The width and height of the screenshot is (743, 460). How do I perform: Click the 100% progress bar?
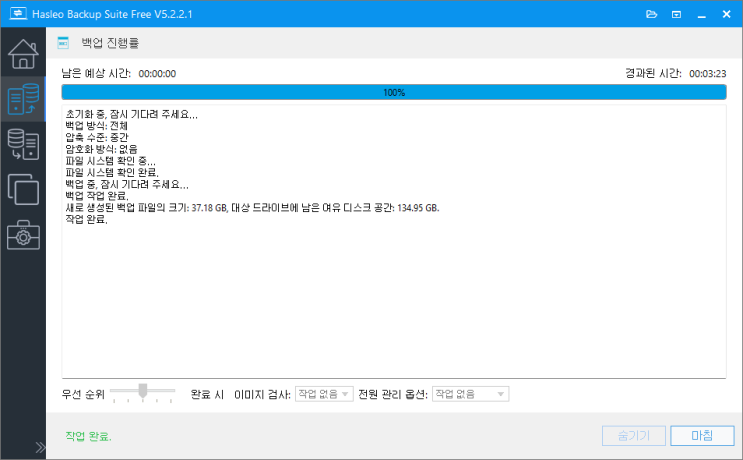click(394, 92)
